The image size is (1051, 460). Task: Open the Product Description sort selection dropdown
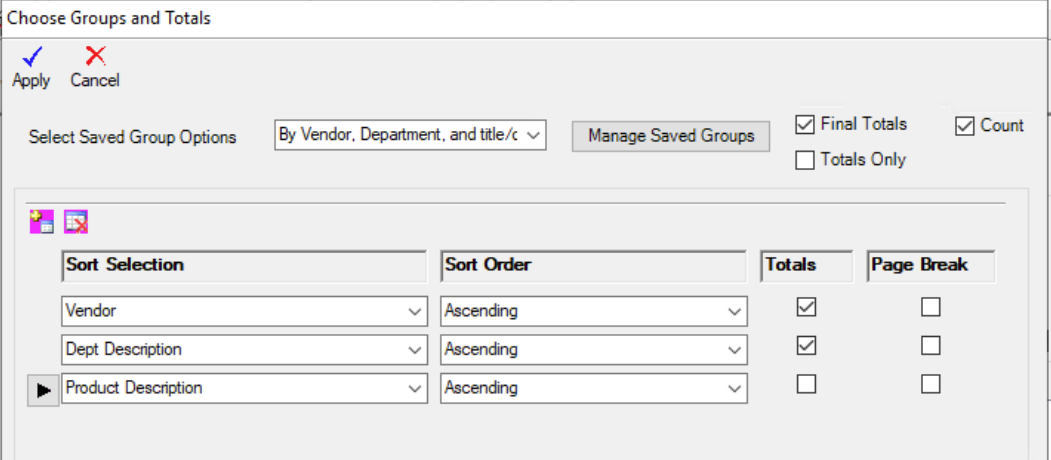click(x=416, y=388)
